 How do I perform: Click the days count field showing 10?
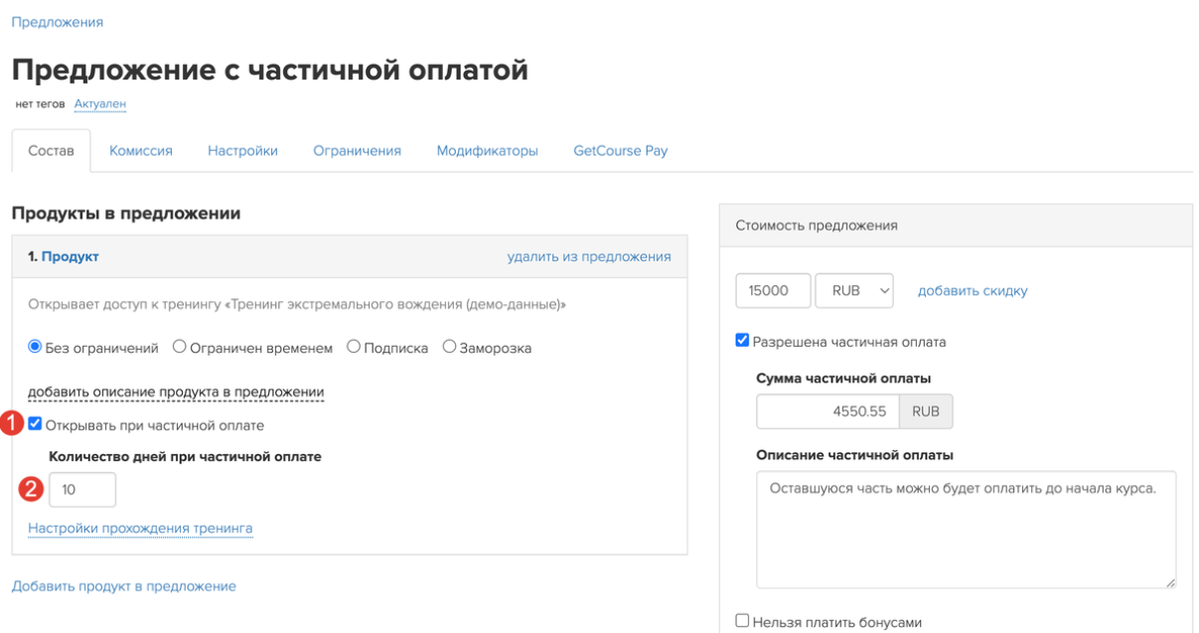83,489
